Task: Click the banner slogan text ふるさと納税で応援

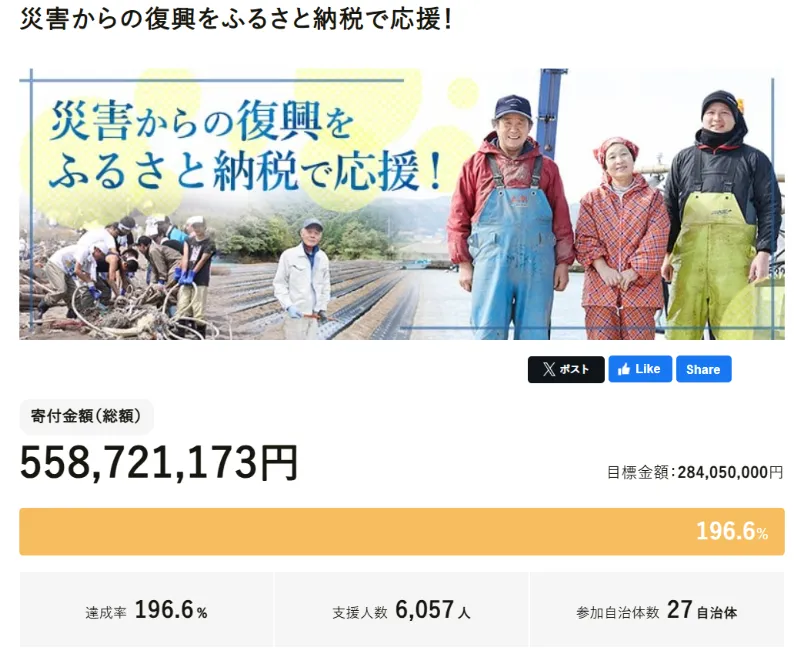Action: click(245, 172)
